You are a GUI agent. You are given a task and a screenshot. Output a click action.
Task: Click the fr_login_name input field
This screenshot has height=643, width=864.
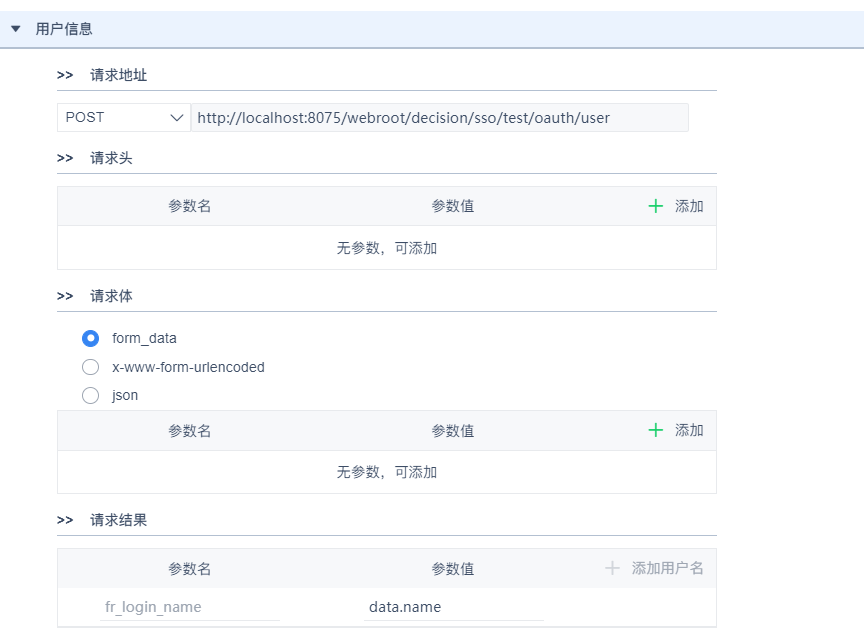coord(189,607)
